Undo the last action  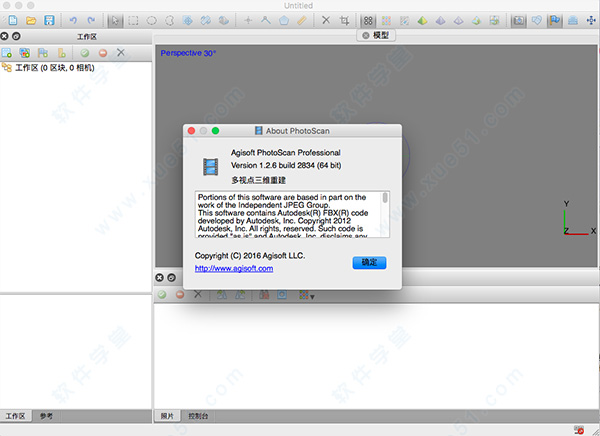73,20
